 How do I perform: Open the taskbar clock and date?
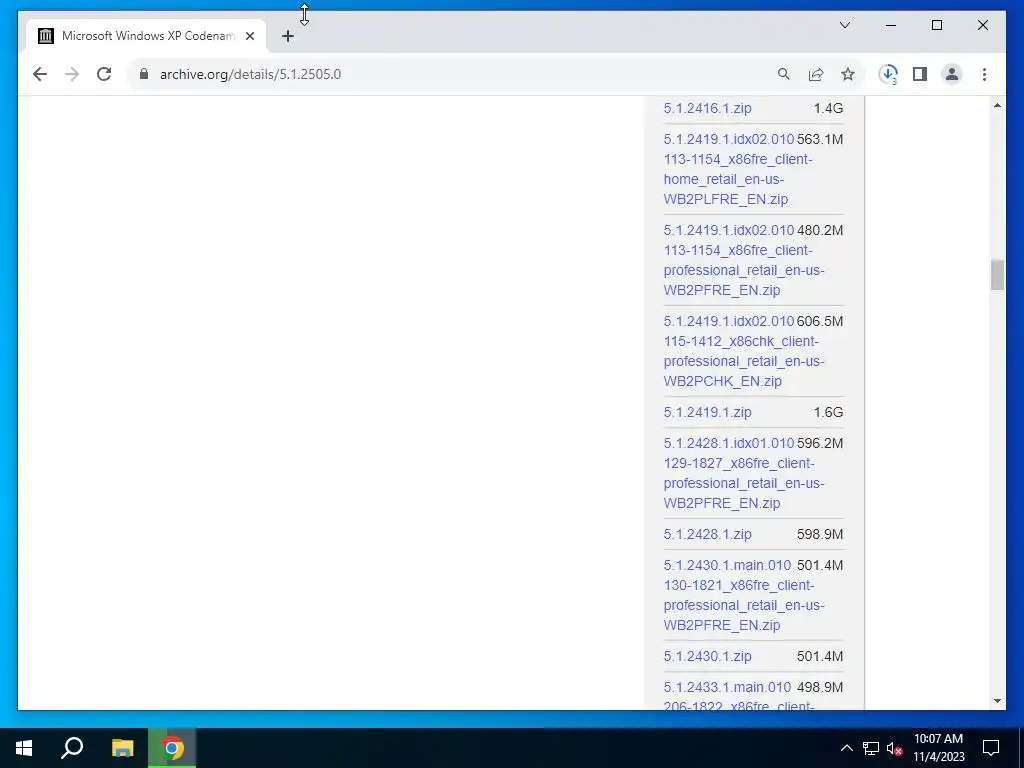938,748
